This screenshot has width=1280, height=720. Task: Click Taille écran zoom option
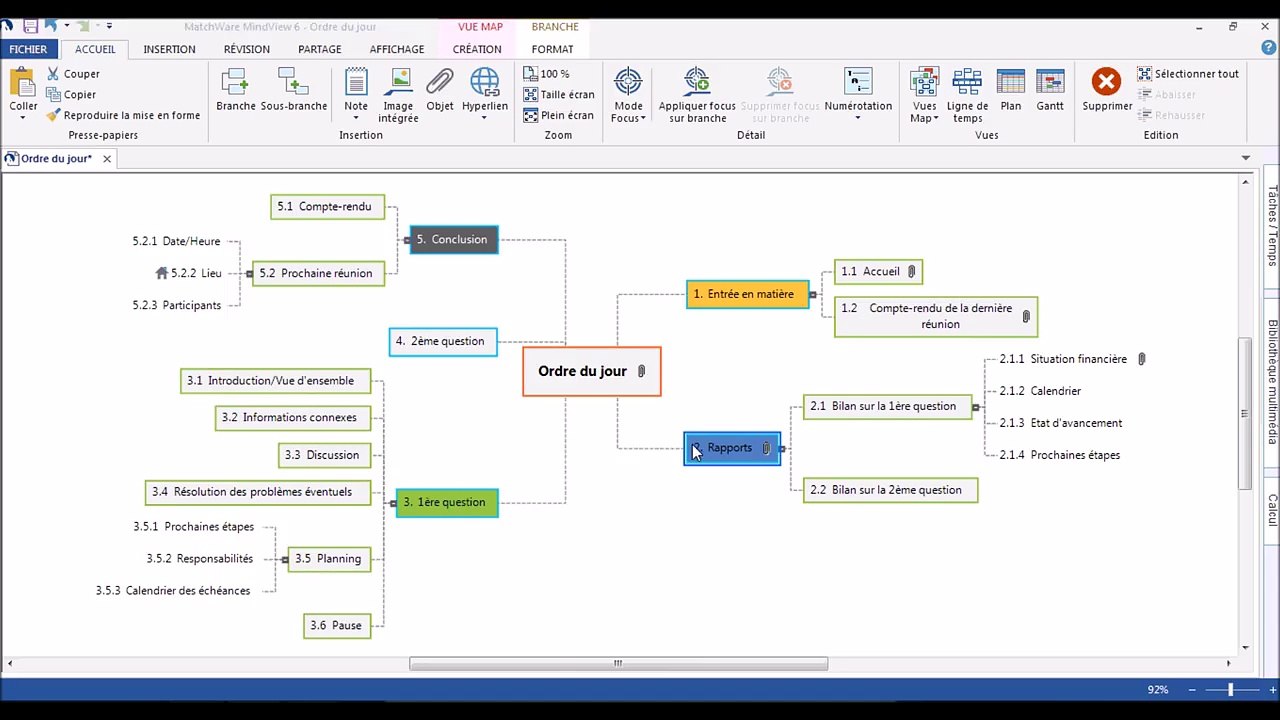[x=559, y=95]
